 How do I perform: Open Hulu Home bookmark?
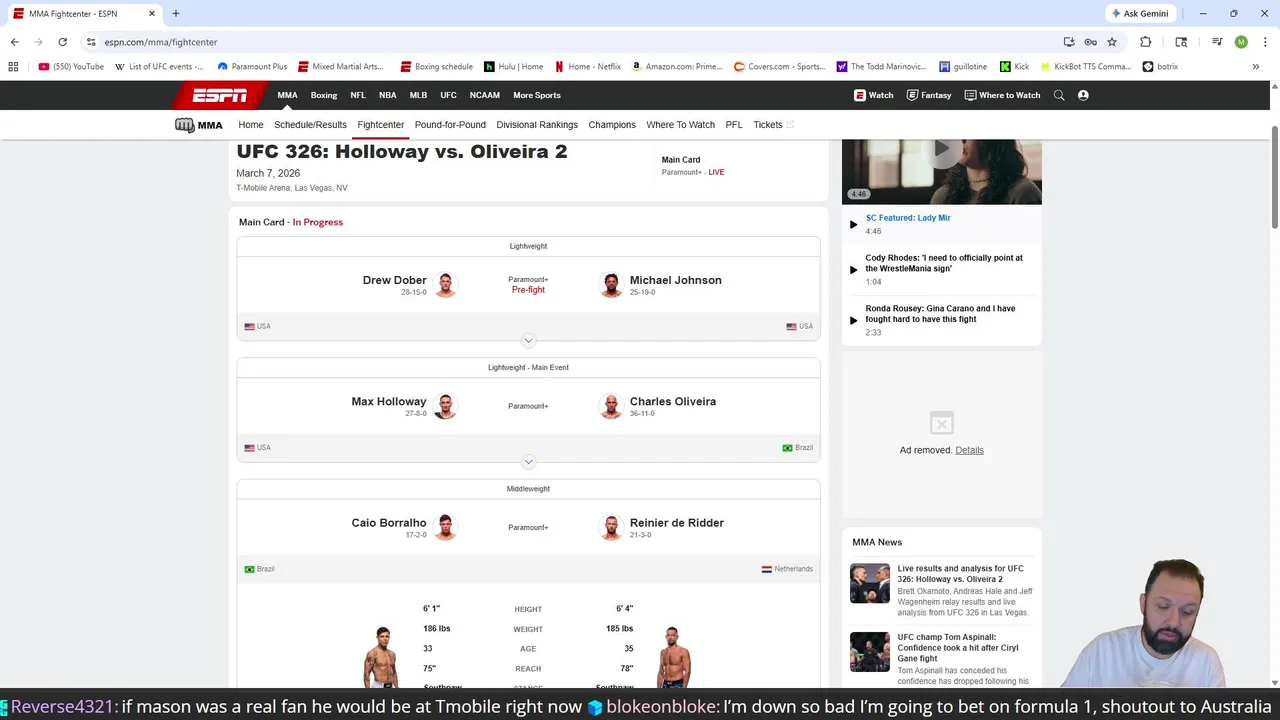click(x=514, y=67)
